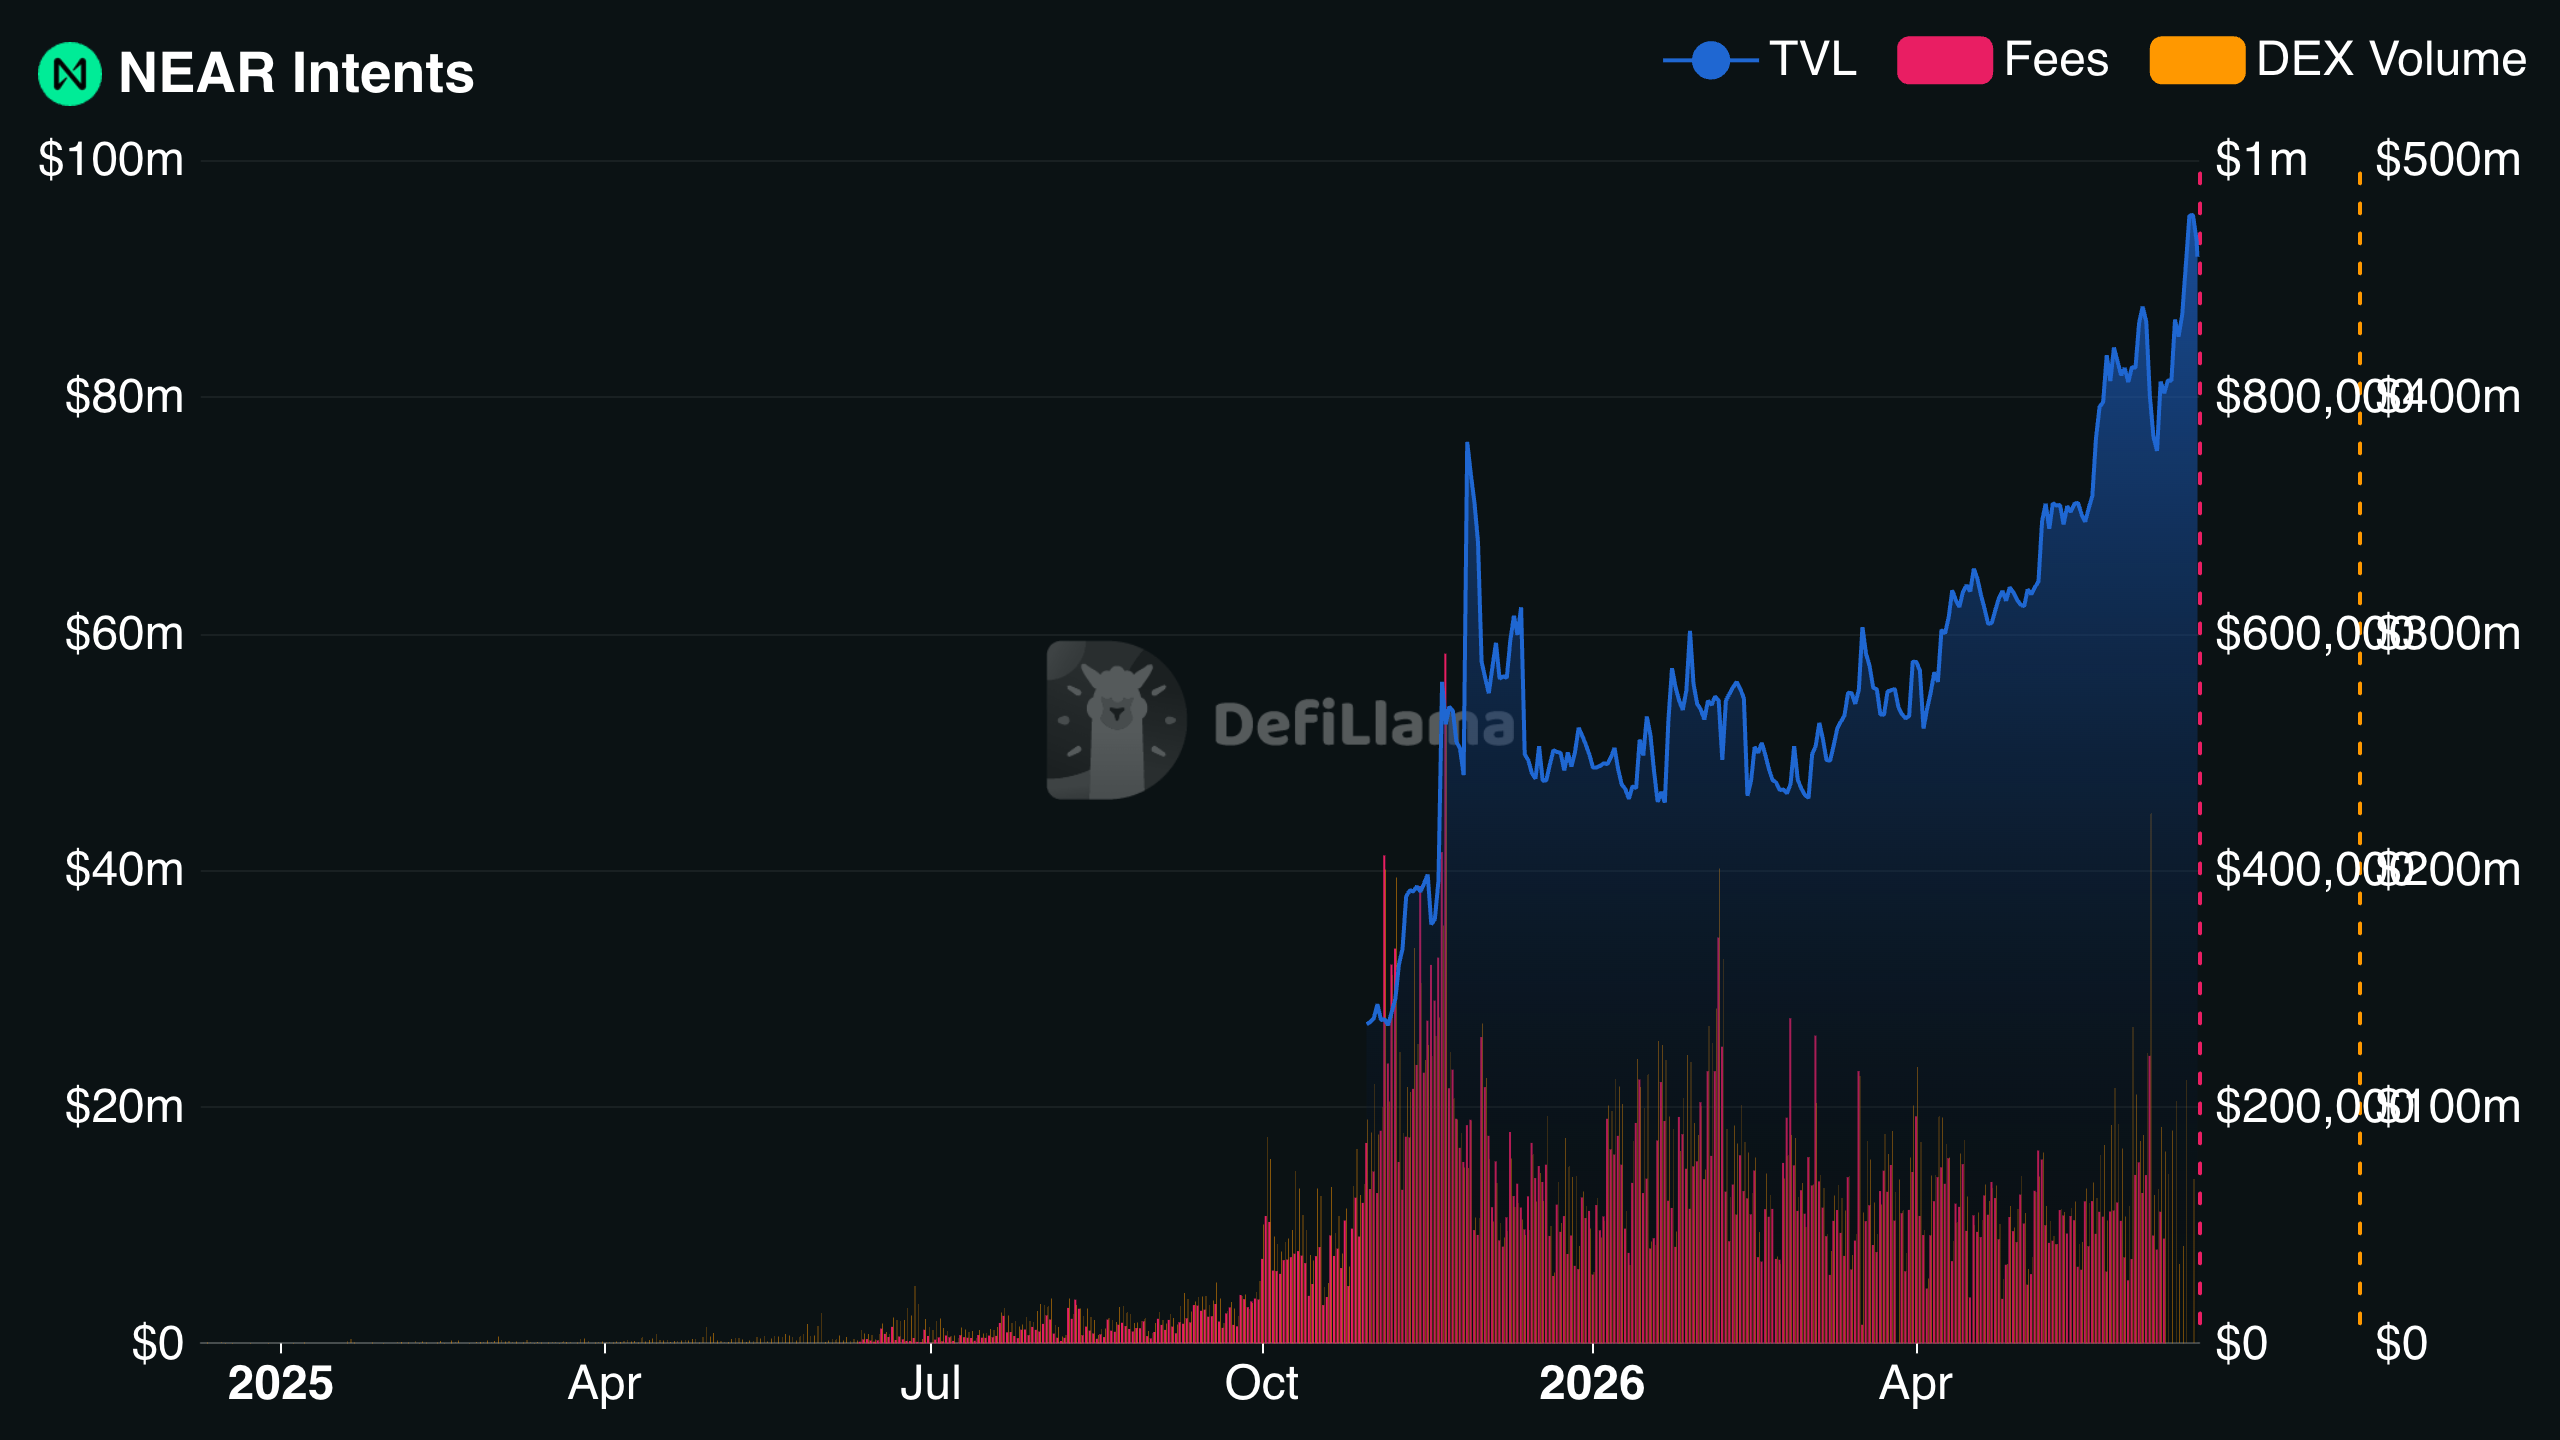This screenshot has height=1440, width=2560.
Task: Click the 2025 x-axis label
Action: pyautogui.click(x=280, y=1384)
